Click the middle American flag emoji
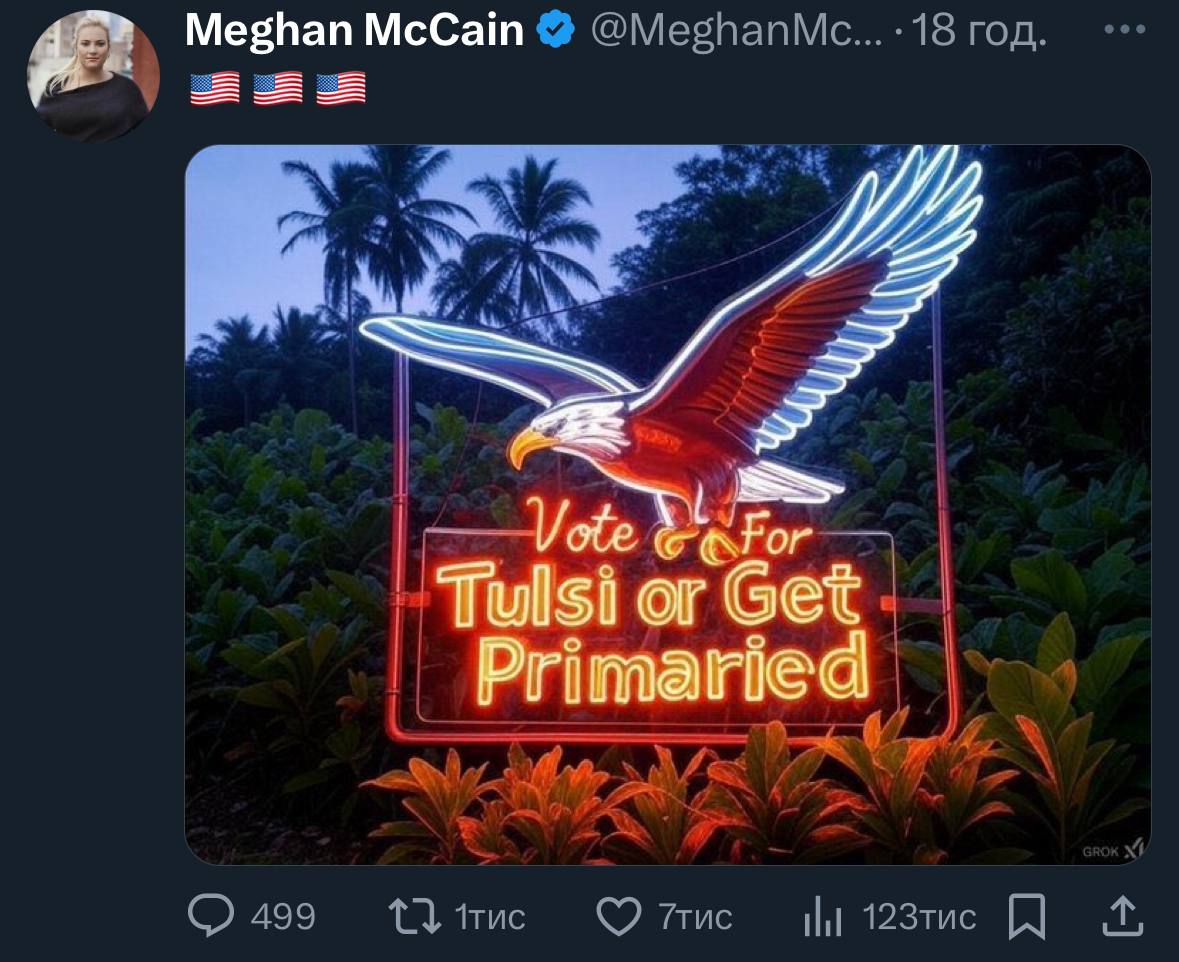The height and width of the screenshot is (962, 1179). (278, 88)
